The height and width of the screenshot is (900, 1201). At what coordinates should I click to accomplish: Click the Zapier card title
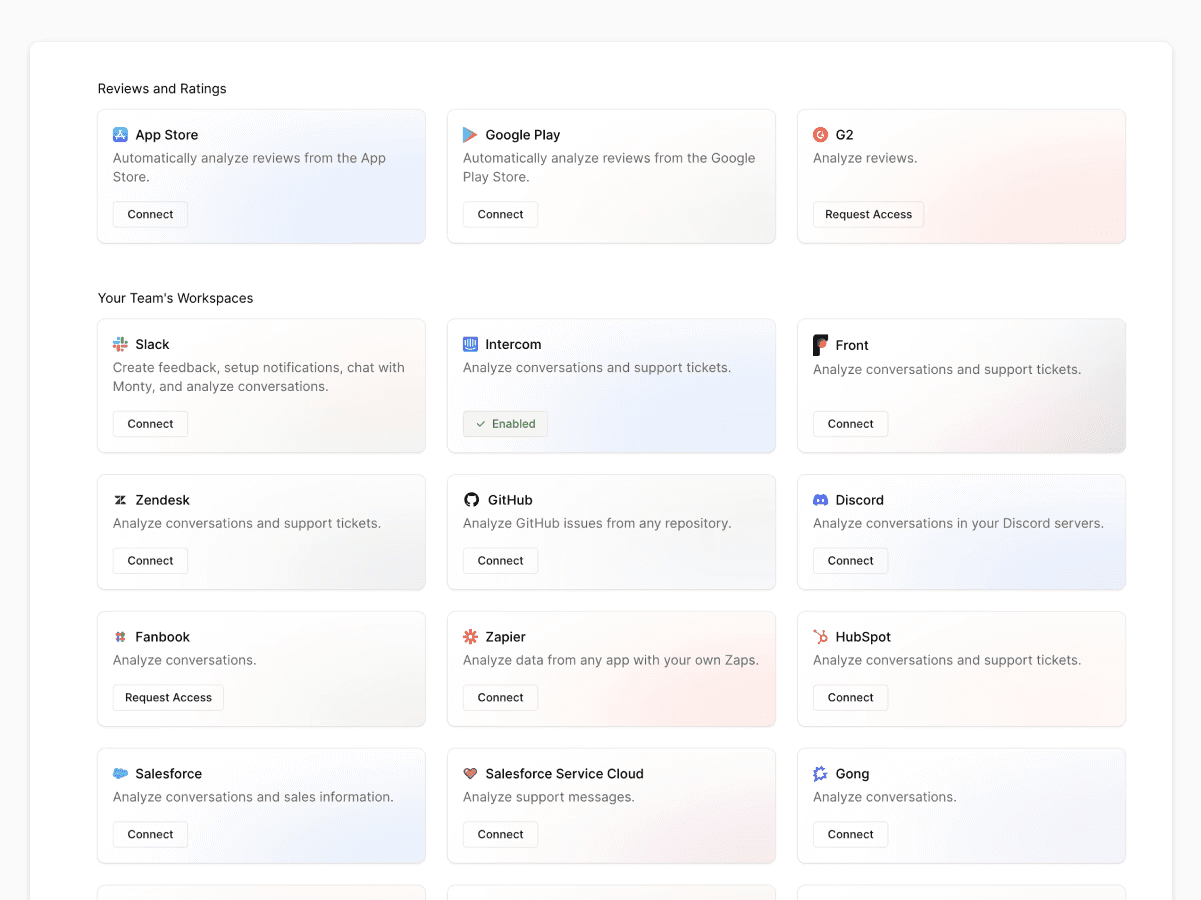[506, 637]
